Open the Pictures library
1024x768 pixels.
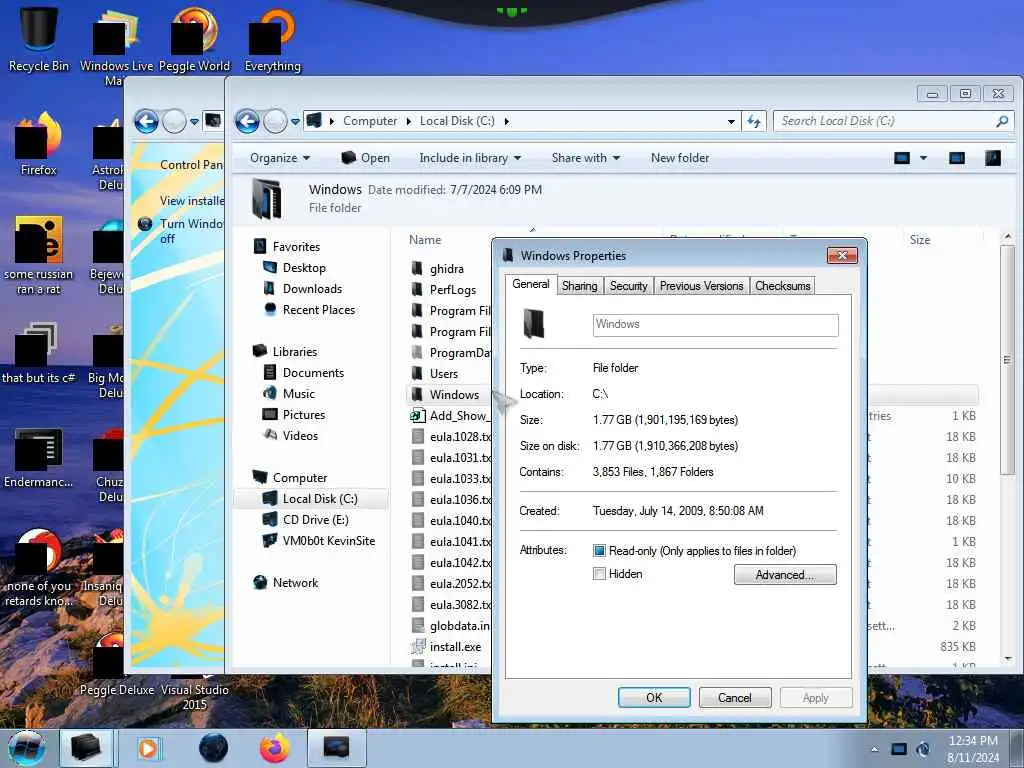point(304,414)
